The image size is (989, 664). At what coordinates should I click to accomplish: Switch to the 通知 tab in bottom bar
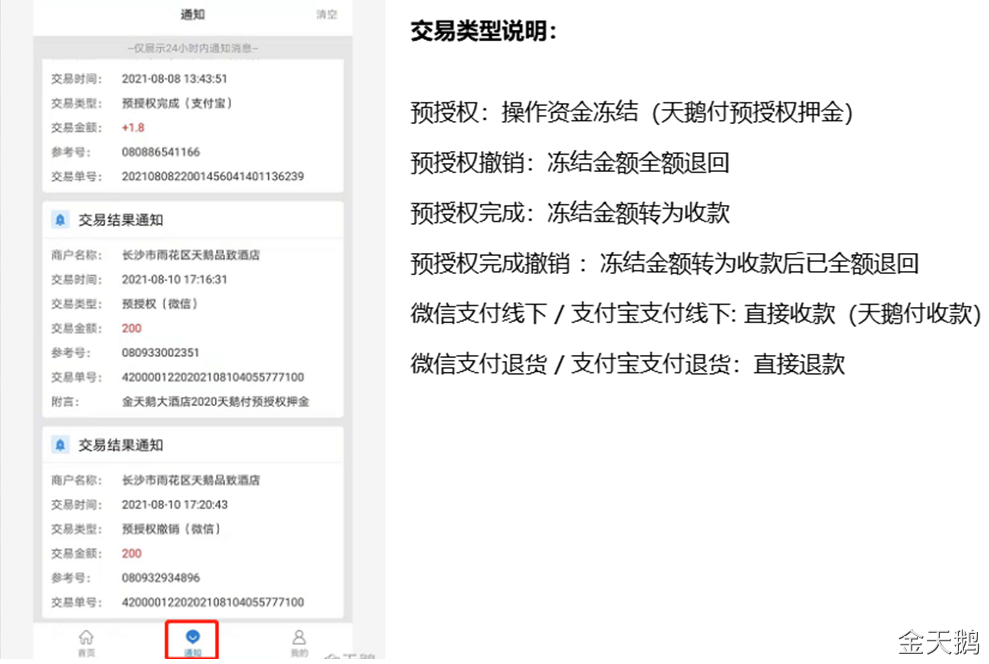tap(192, 642)
